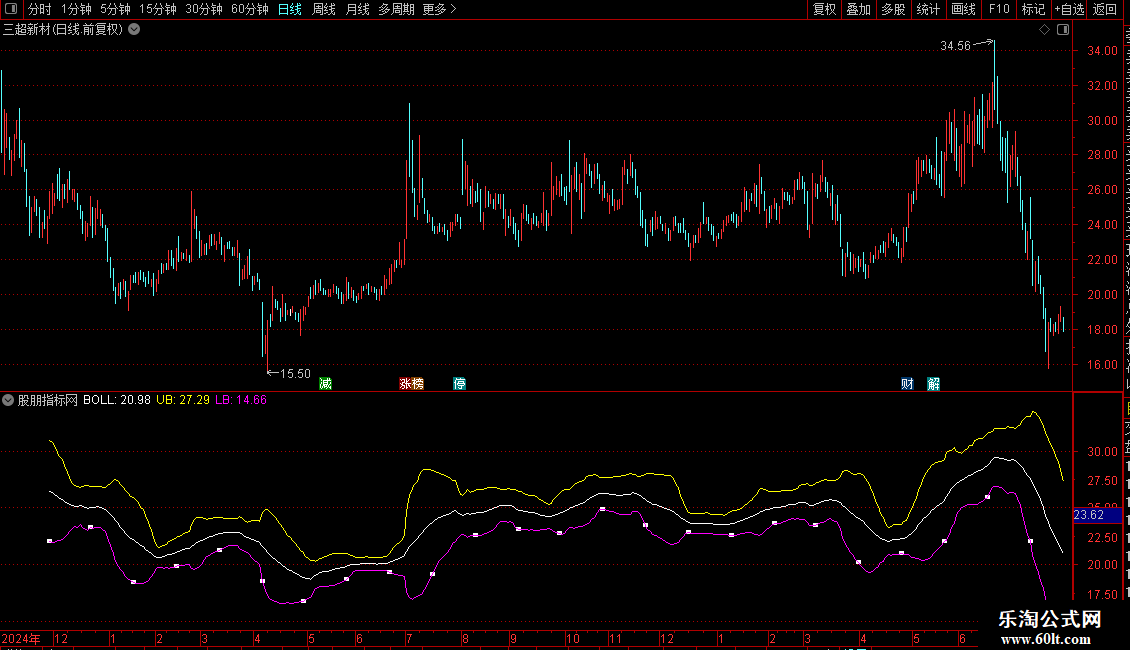This screenshot has height=650, width=1130.
Task: Switch to 分时 view
Action: click(40, 9)
